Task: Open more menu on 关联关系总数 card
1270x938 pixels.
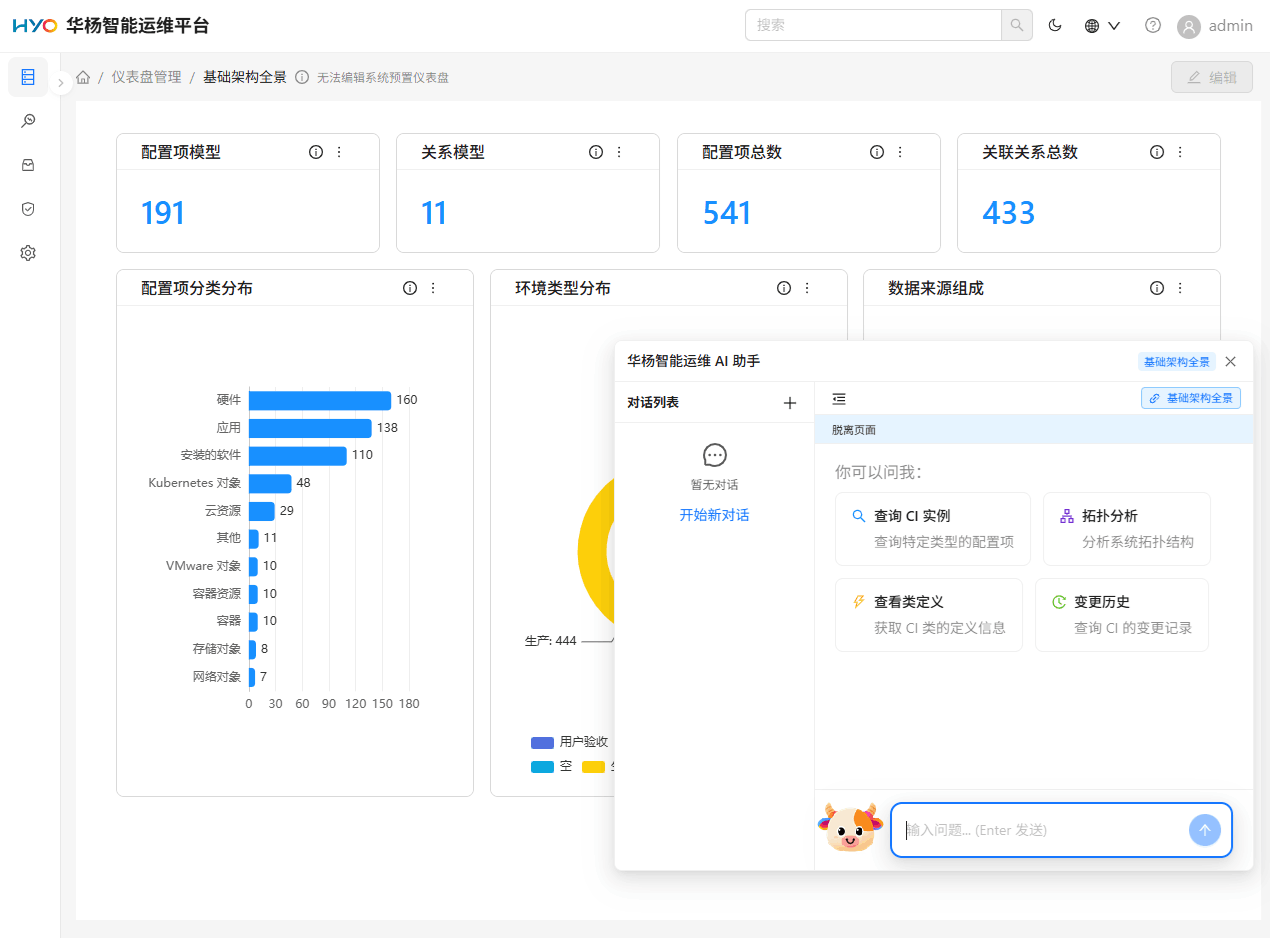Action: click(x=1180, y=152)
